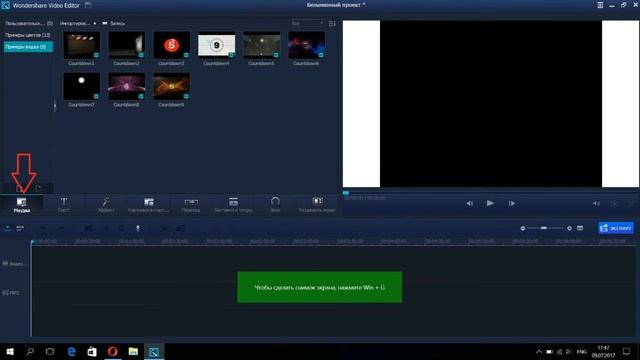Open the Transitions tab

pos(191,205)
